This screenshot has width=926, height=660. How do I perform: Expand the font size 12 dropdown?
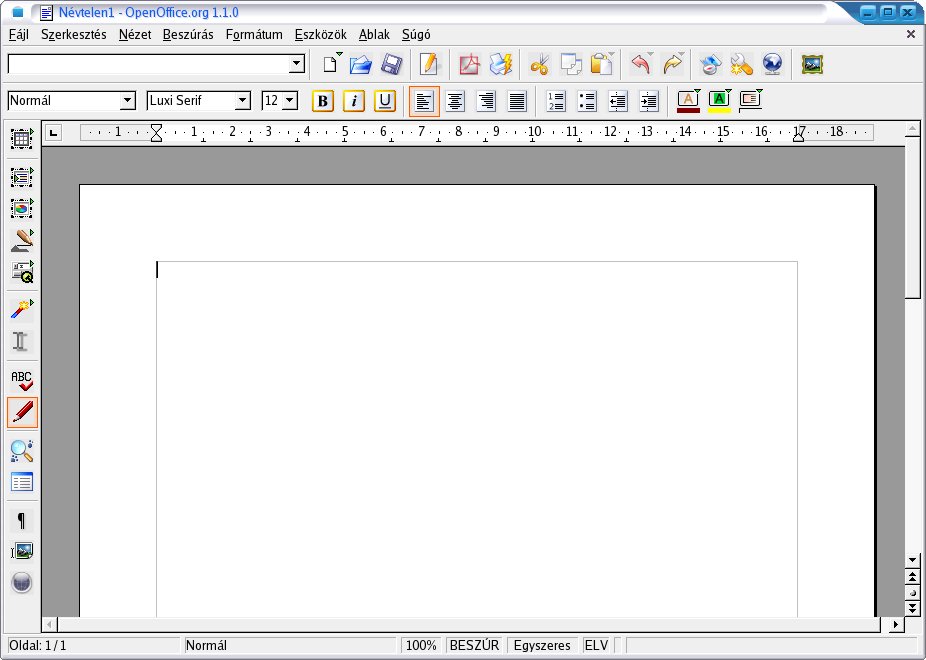point(289,101)
